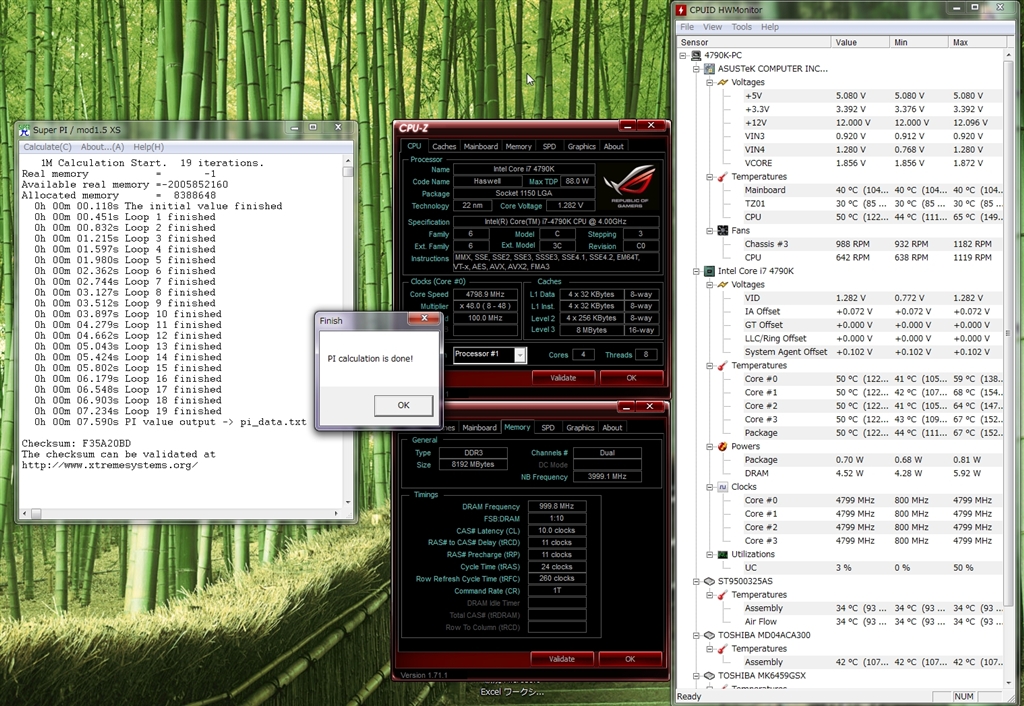Click the ASUSTeK motherboard icon
The image size is (1024, 706).
click(x=709, y=69)
